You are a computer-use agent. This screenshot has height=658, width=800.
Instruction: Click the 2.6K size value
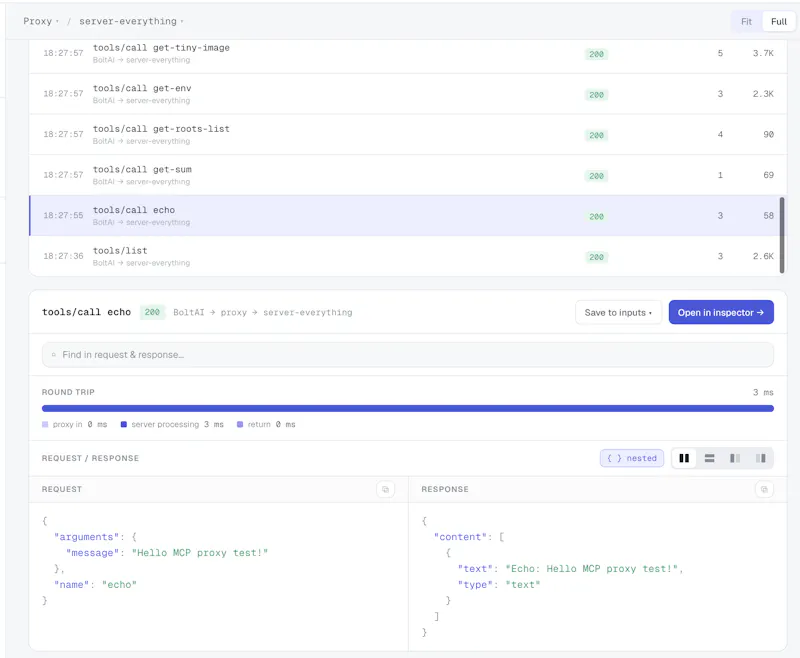pos(763,256)
